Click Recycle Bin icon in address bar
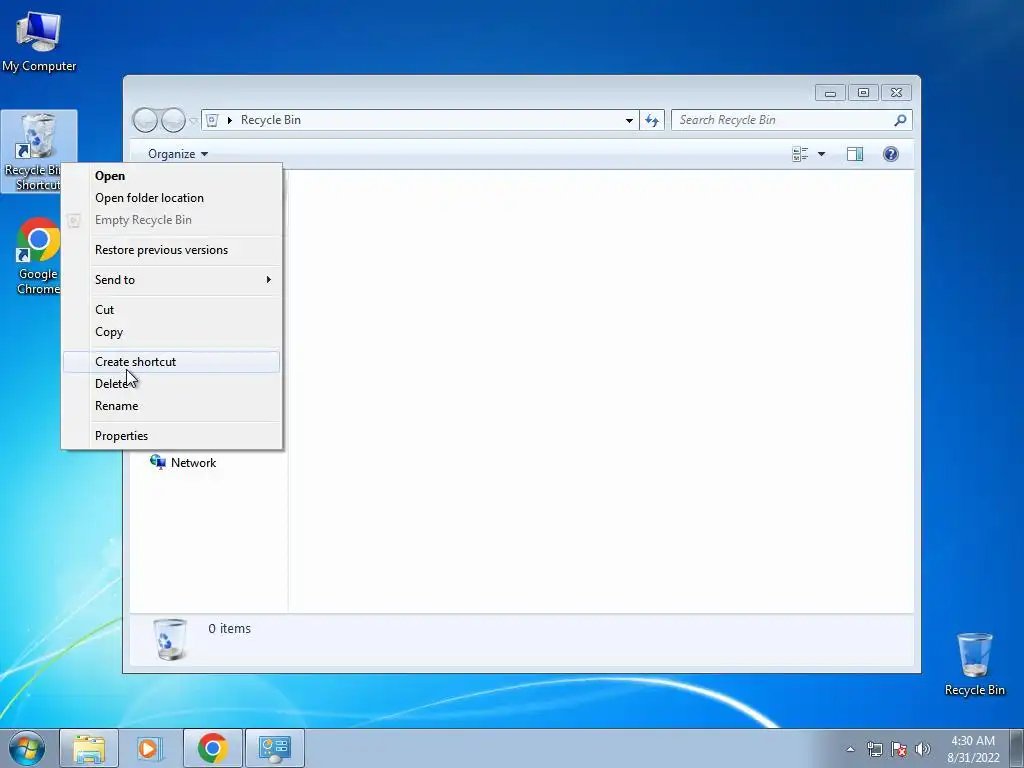Image resolution: width=1024 pixels, height=768 pixels. [212, 120]
